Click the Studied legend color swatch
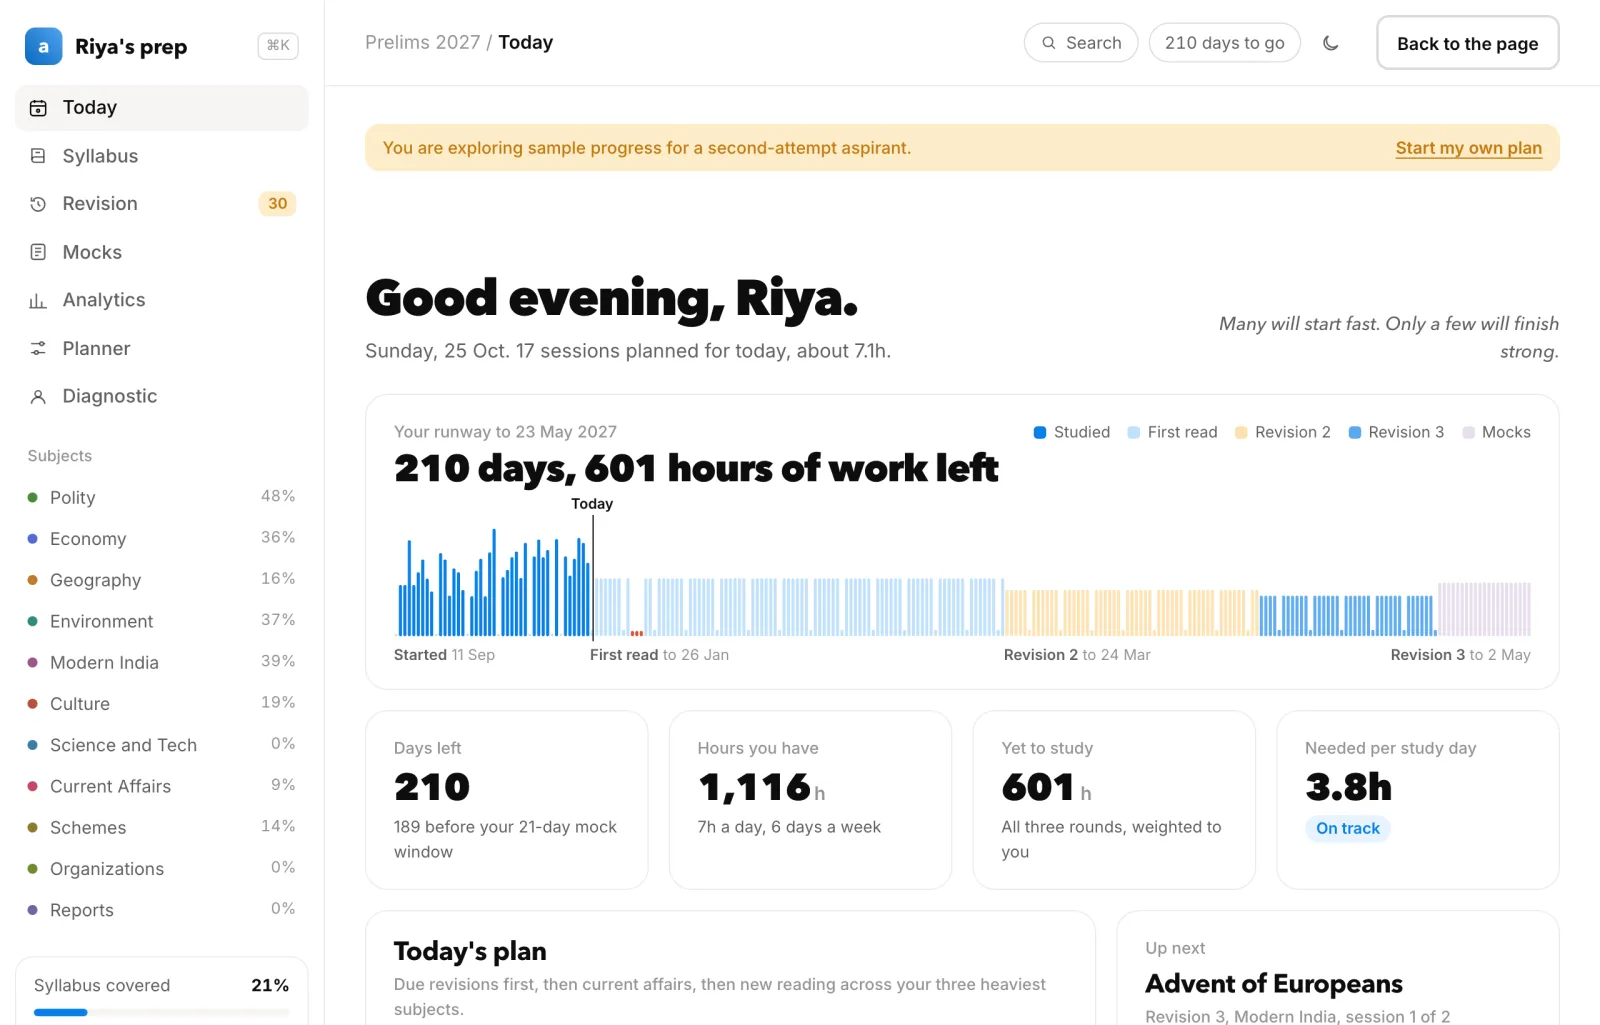1600x1025 pixels. click(1040, 432)
